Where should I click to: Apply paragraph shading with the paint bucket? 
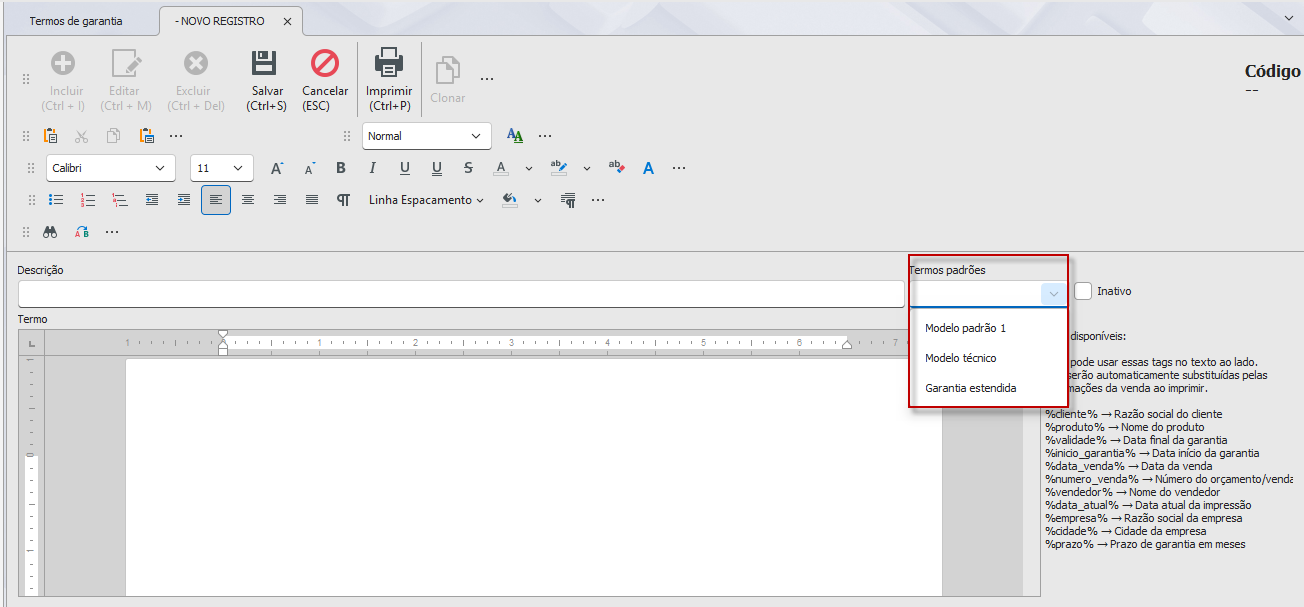(x=510, y=200)
